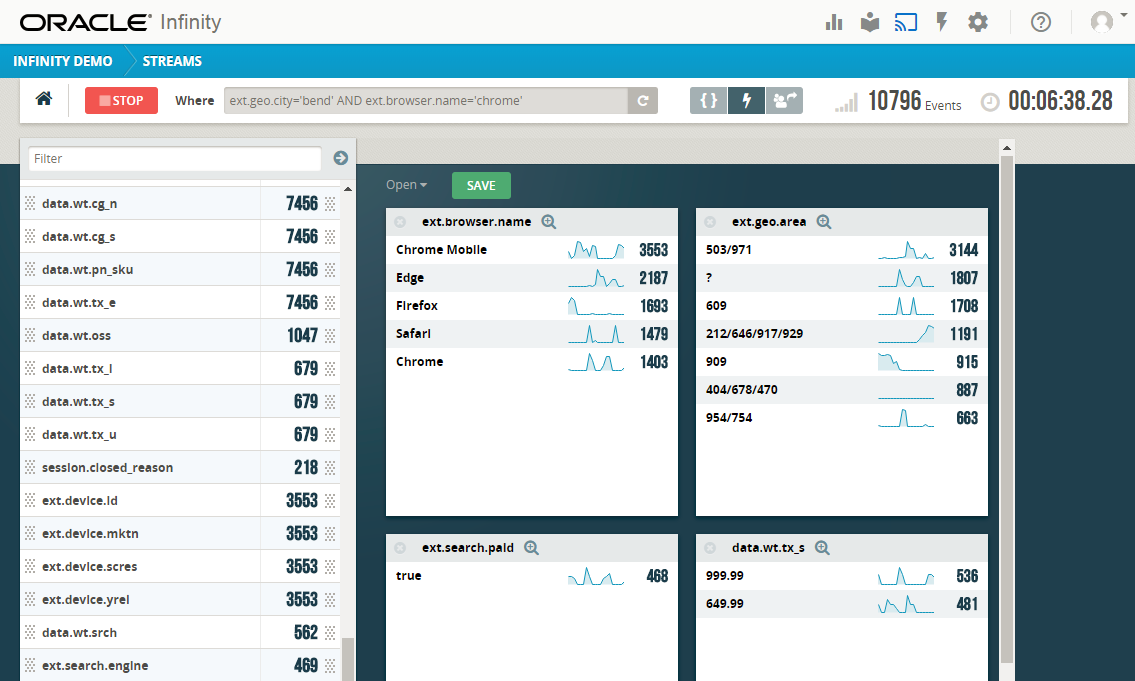
Task: Grab left drag handle of ext.device.id
Action: 30,500
